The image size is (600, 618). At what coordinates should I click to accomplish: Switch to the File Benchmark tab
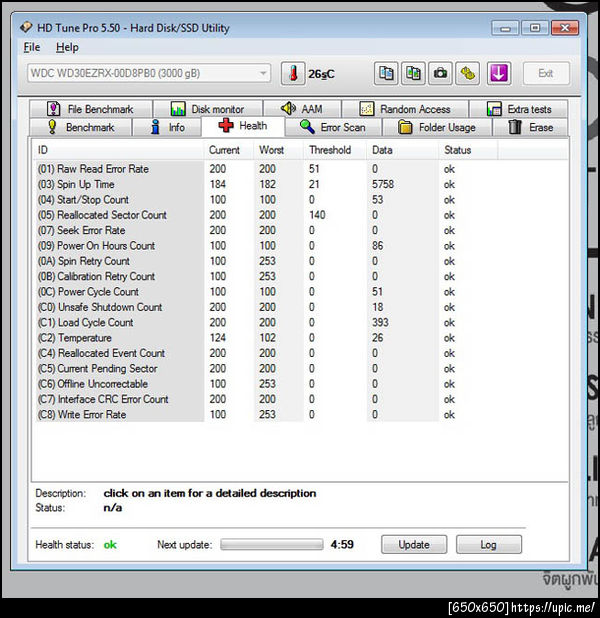point(90,109)
